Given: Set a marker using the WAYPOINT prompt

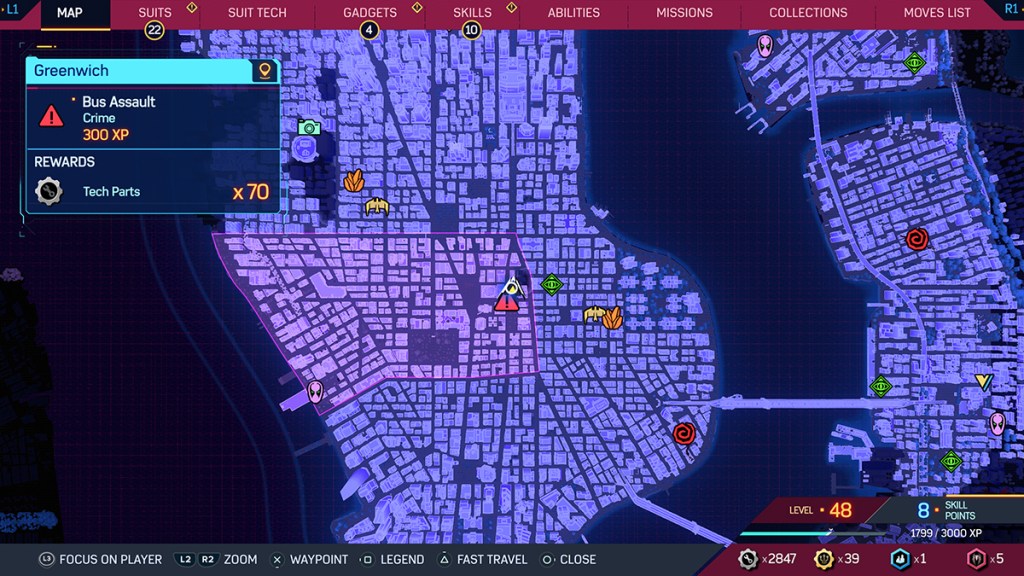Looking at the screenshot, I should (309, 559).
